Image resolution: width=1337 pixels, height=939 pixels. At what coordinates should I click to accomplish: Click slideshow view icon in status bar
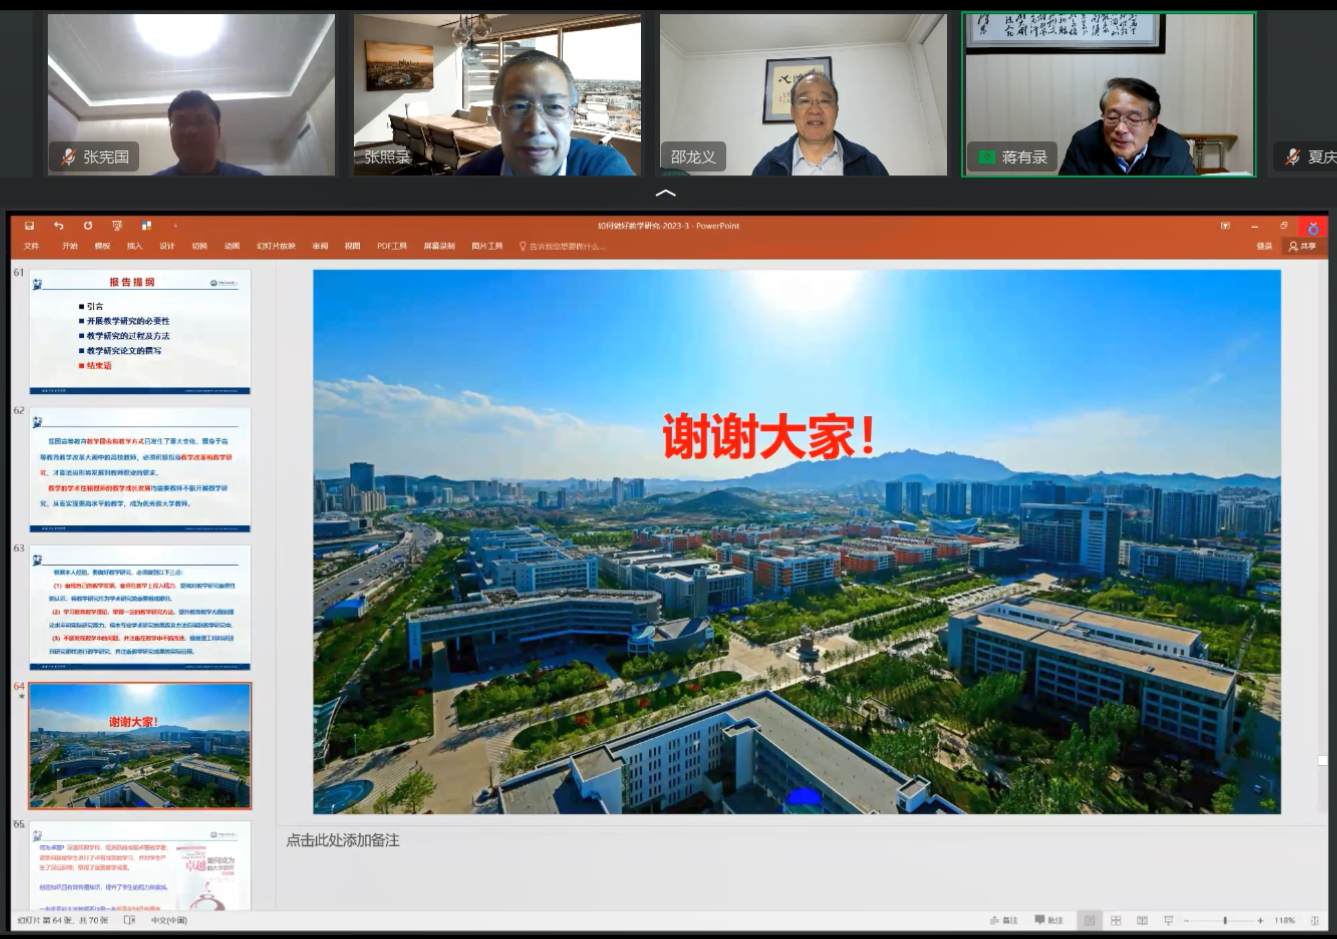1168,920
